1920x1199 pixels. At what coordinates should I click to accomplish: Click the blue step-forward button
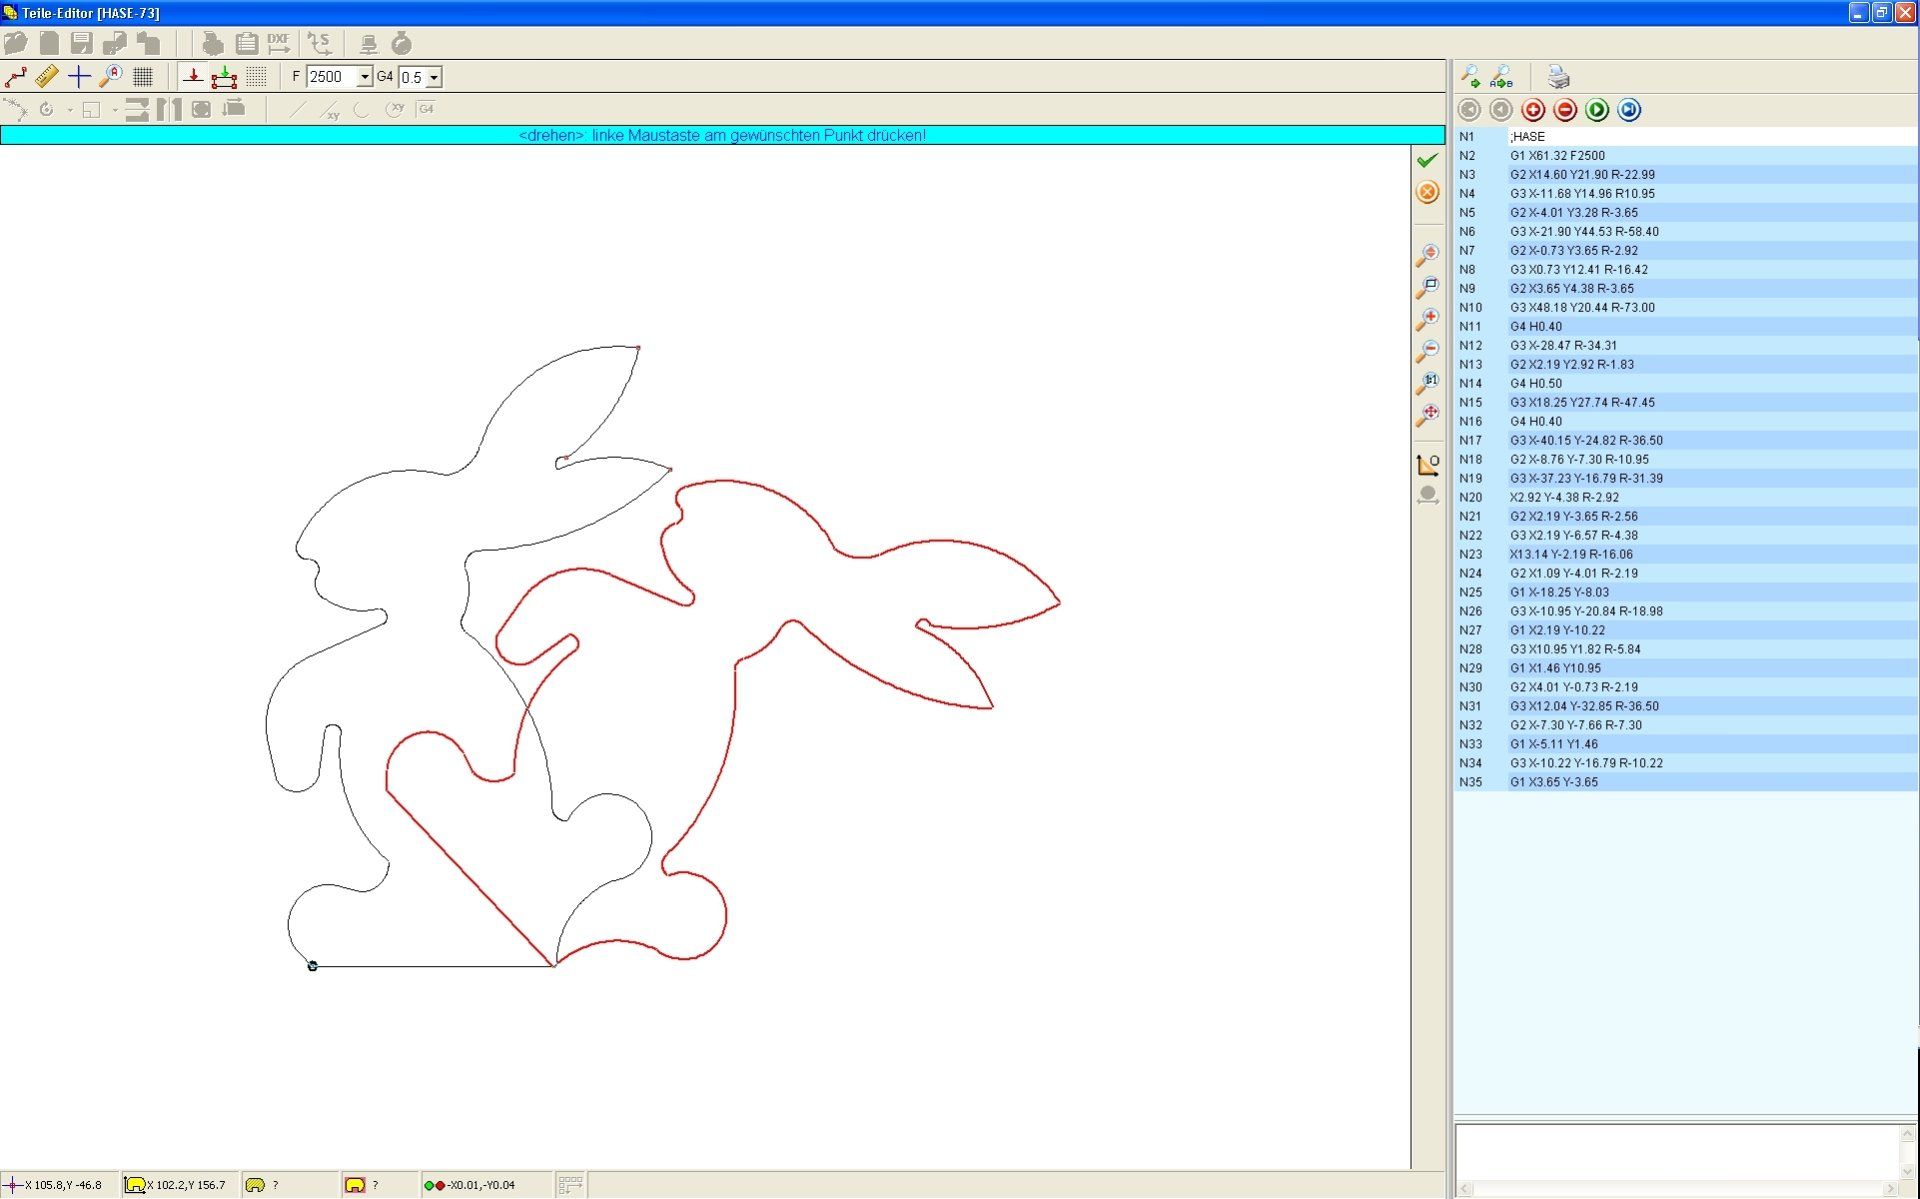1629,110
